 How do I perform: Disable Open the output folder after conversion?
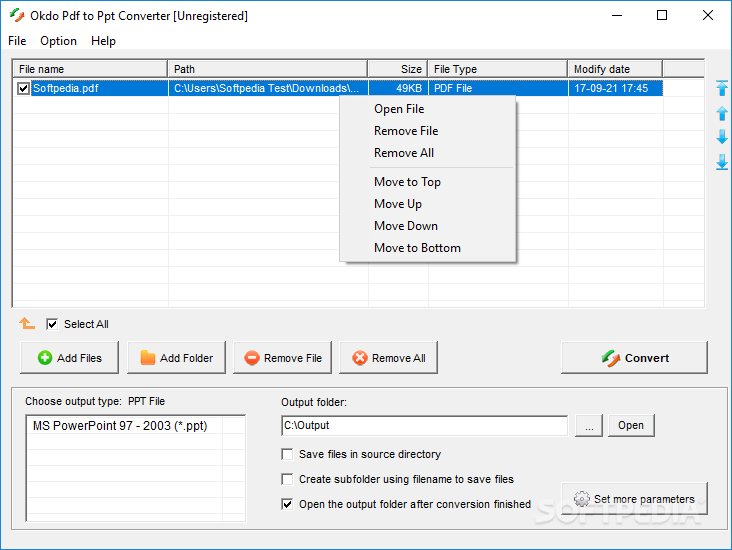pyautogui.click(x=287, y=504)
